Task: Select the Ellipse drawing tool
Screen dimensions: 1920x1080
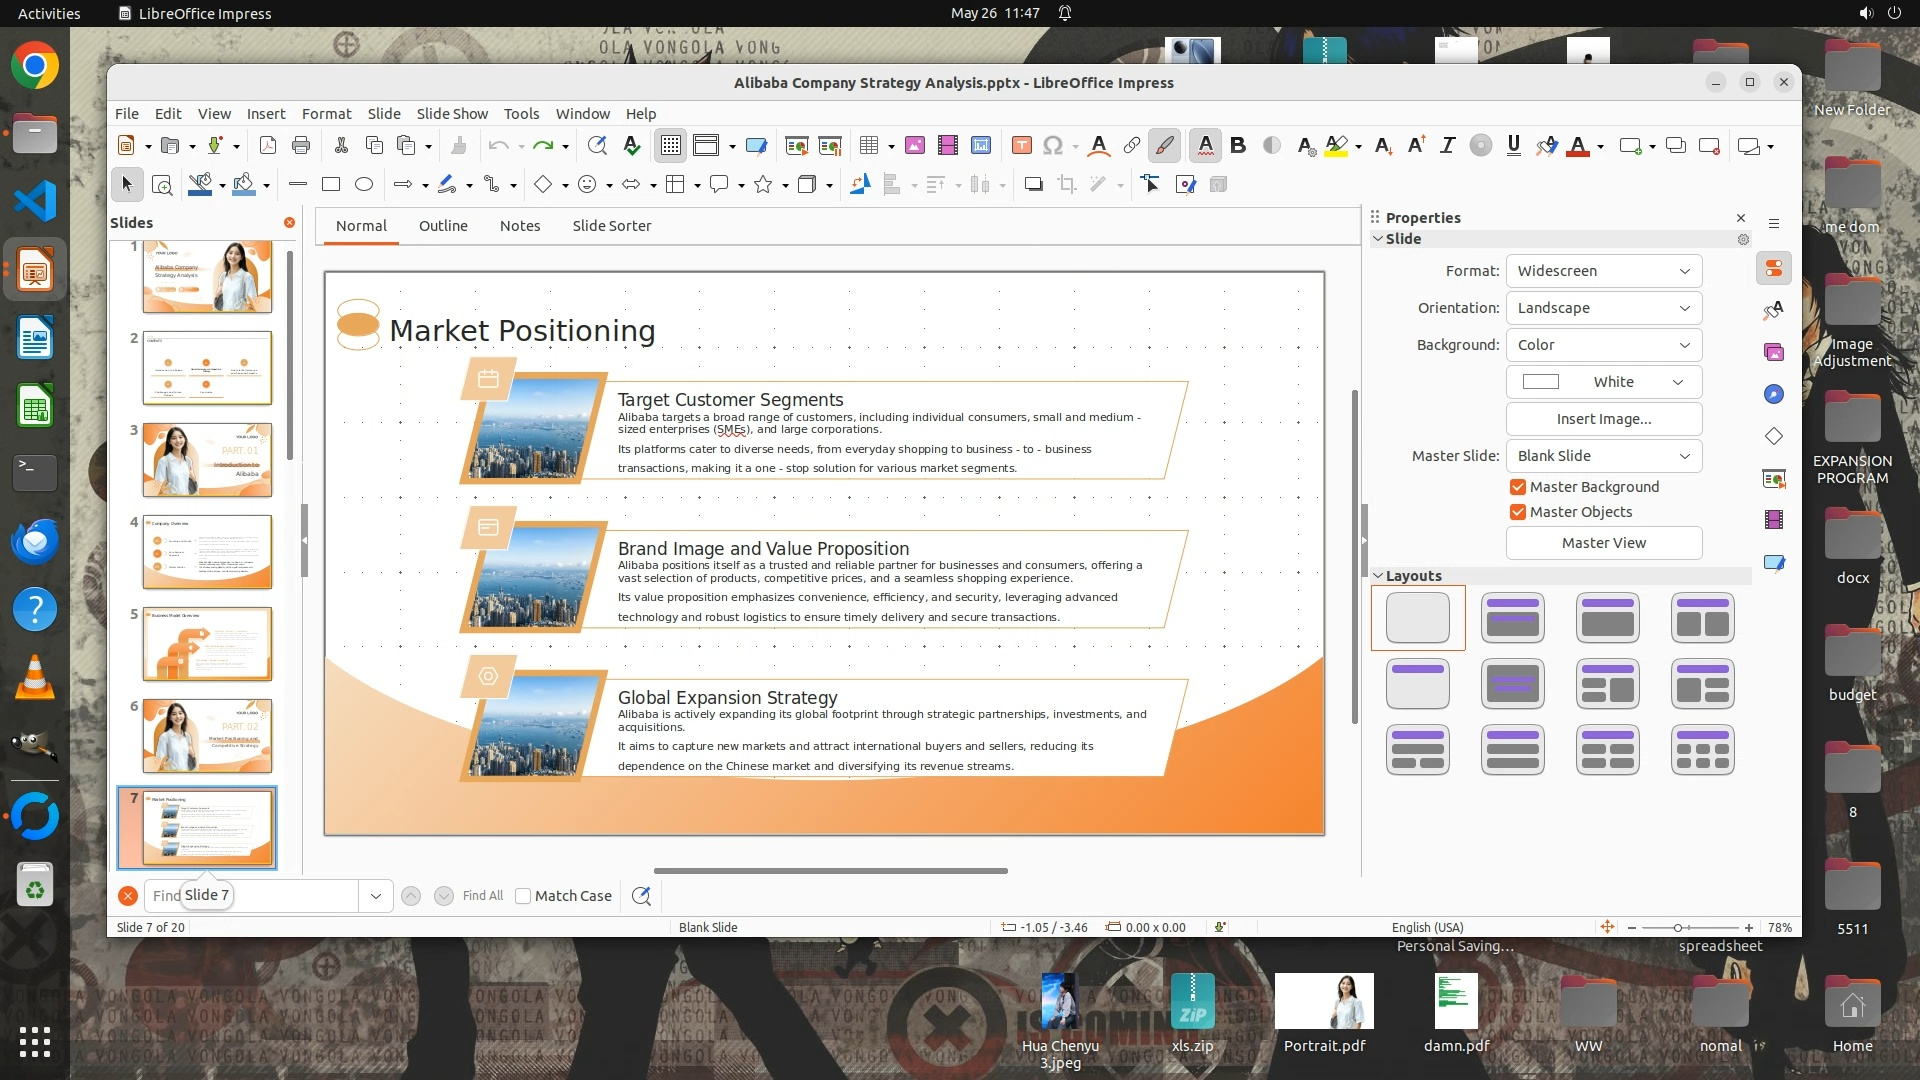Action: [x=364, y=184]
